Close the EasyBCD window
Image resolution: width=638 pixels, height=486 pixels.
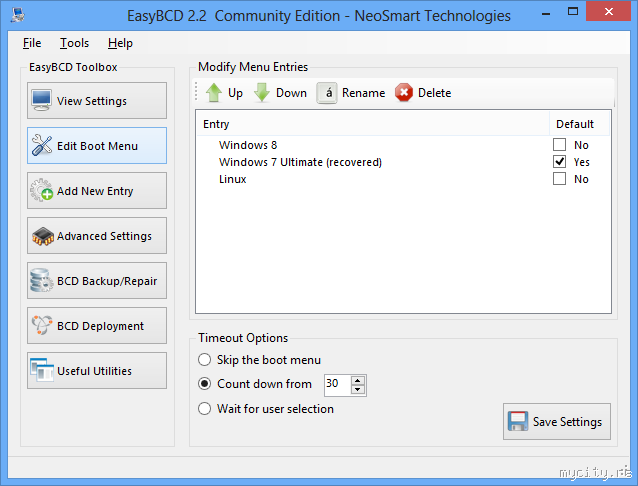(x=609, y=11)
